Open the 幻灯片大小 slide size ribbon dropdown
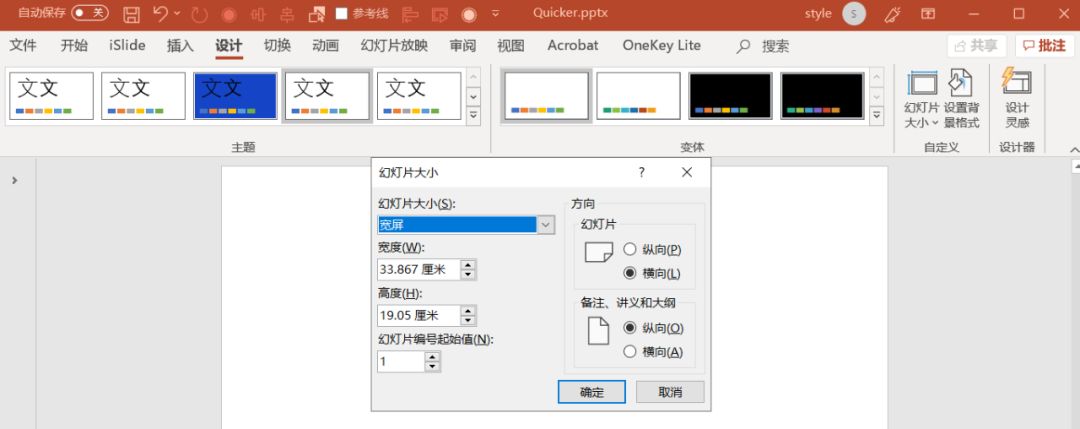This screenshot has width=1080, height=429. pyautogui.click(x=922, y=100)
